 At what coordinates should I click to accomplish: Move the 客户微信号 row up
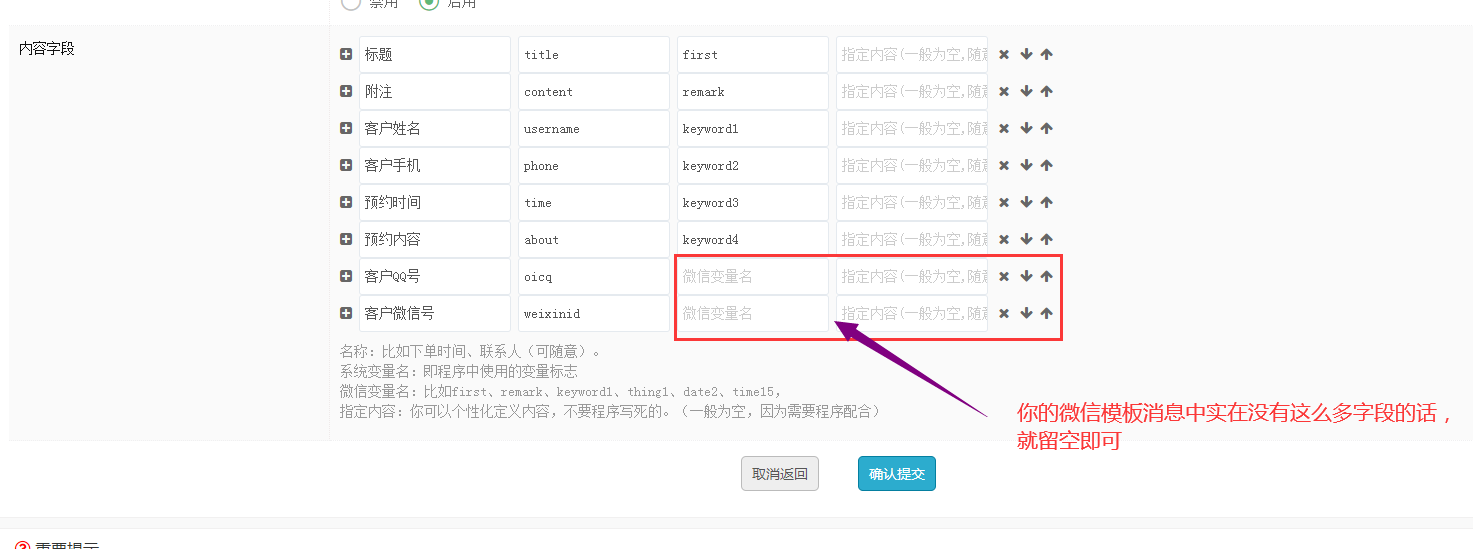(1046, 314)
